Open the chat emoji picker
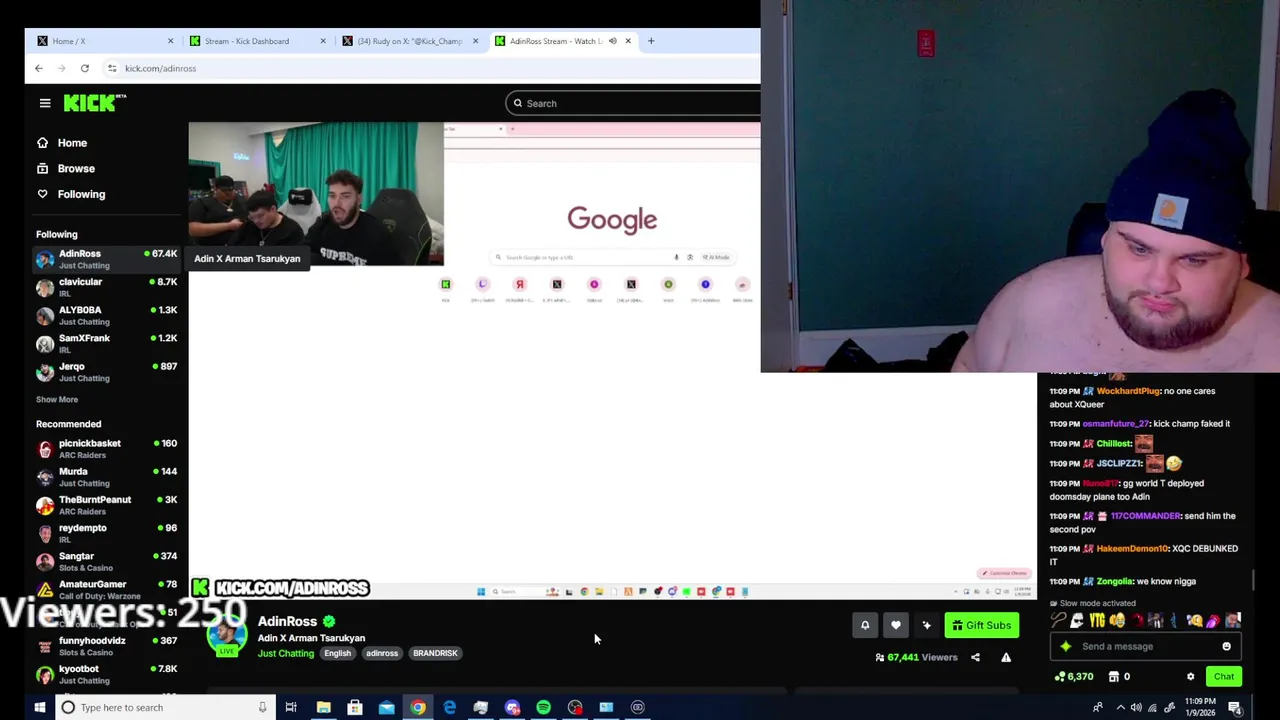1280x720 pixels. click(x=1226, y=646)
